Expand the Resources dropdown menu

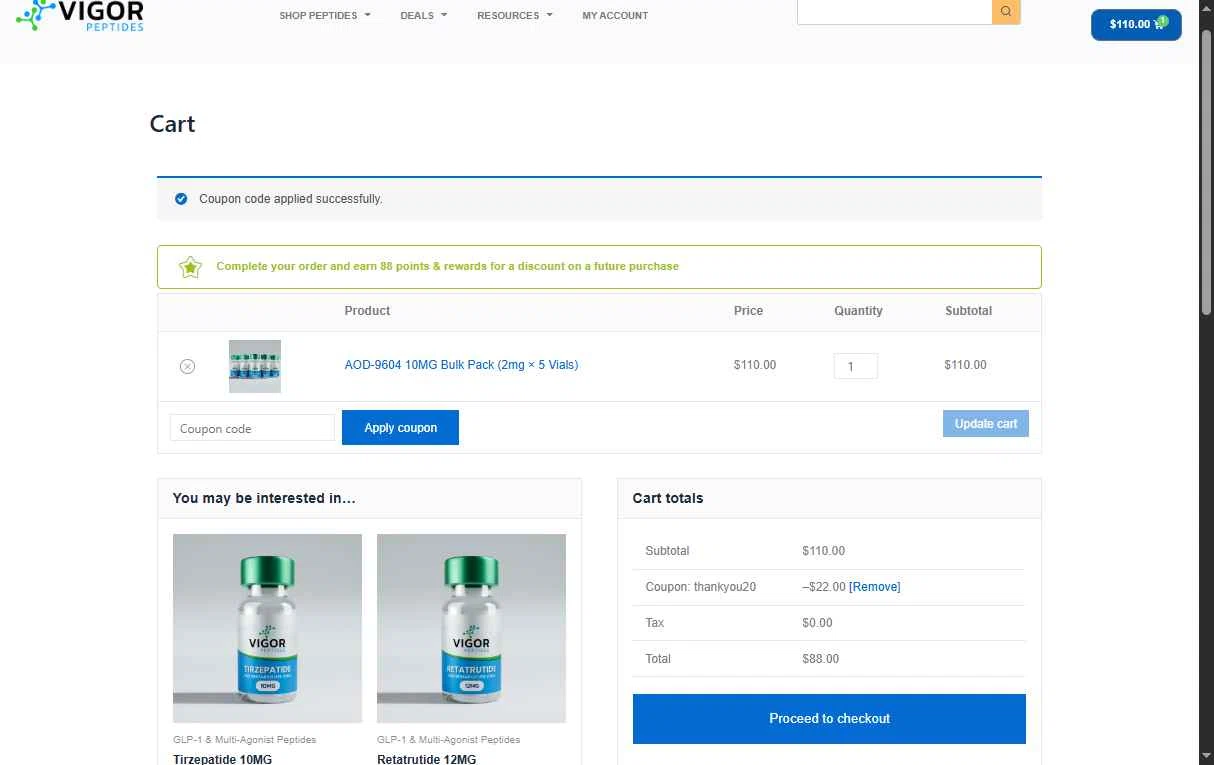515,15
